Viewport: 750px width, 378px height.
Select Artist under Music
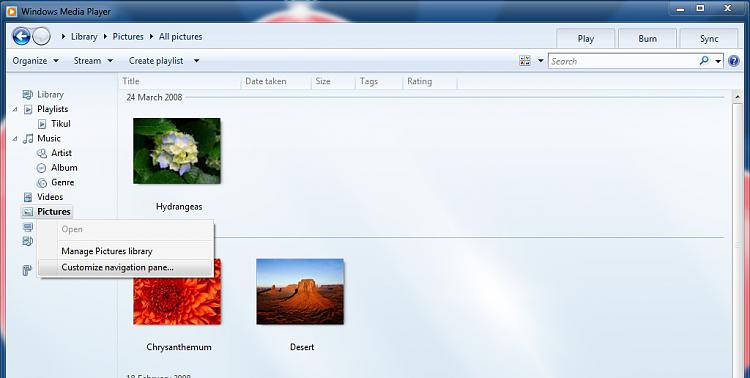pos(61,153)
